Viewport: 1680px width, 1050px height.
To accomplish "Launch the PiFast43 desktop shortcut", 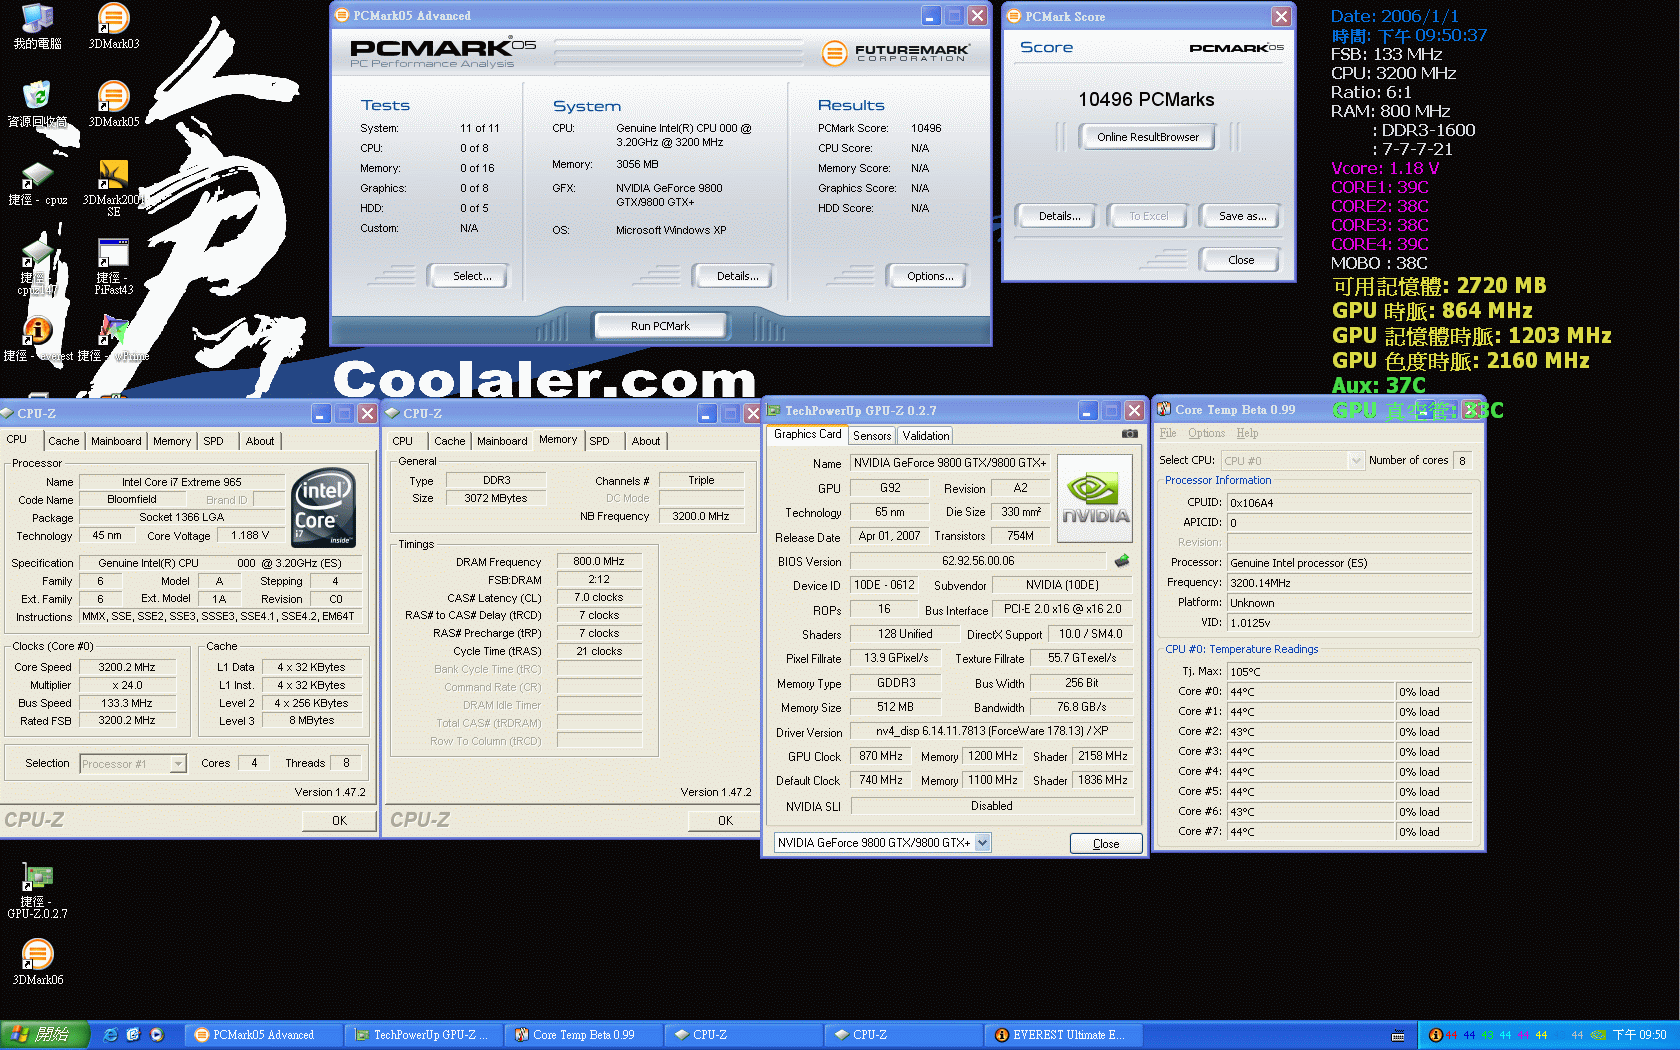I will [113, 267].
